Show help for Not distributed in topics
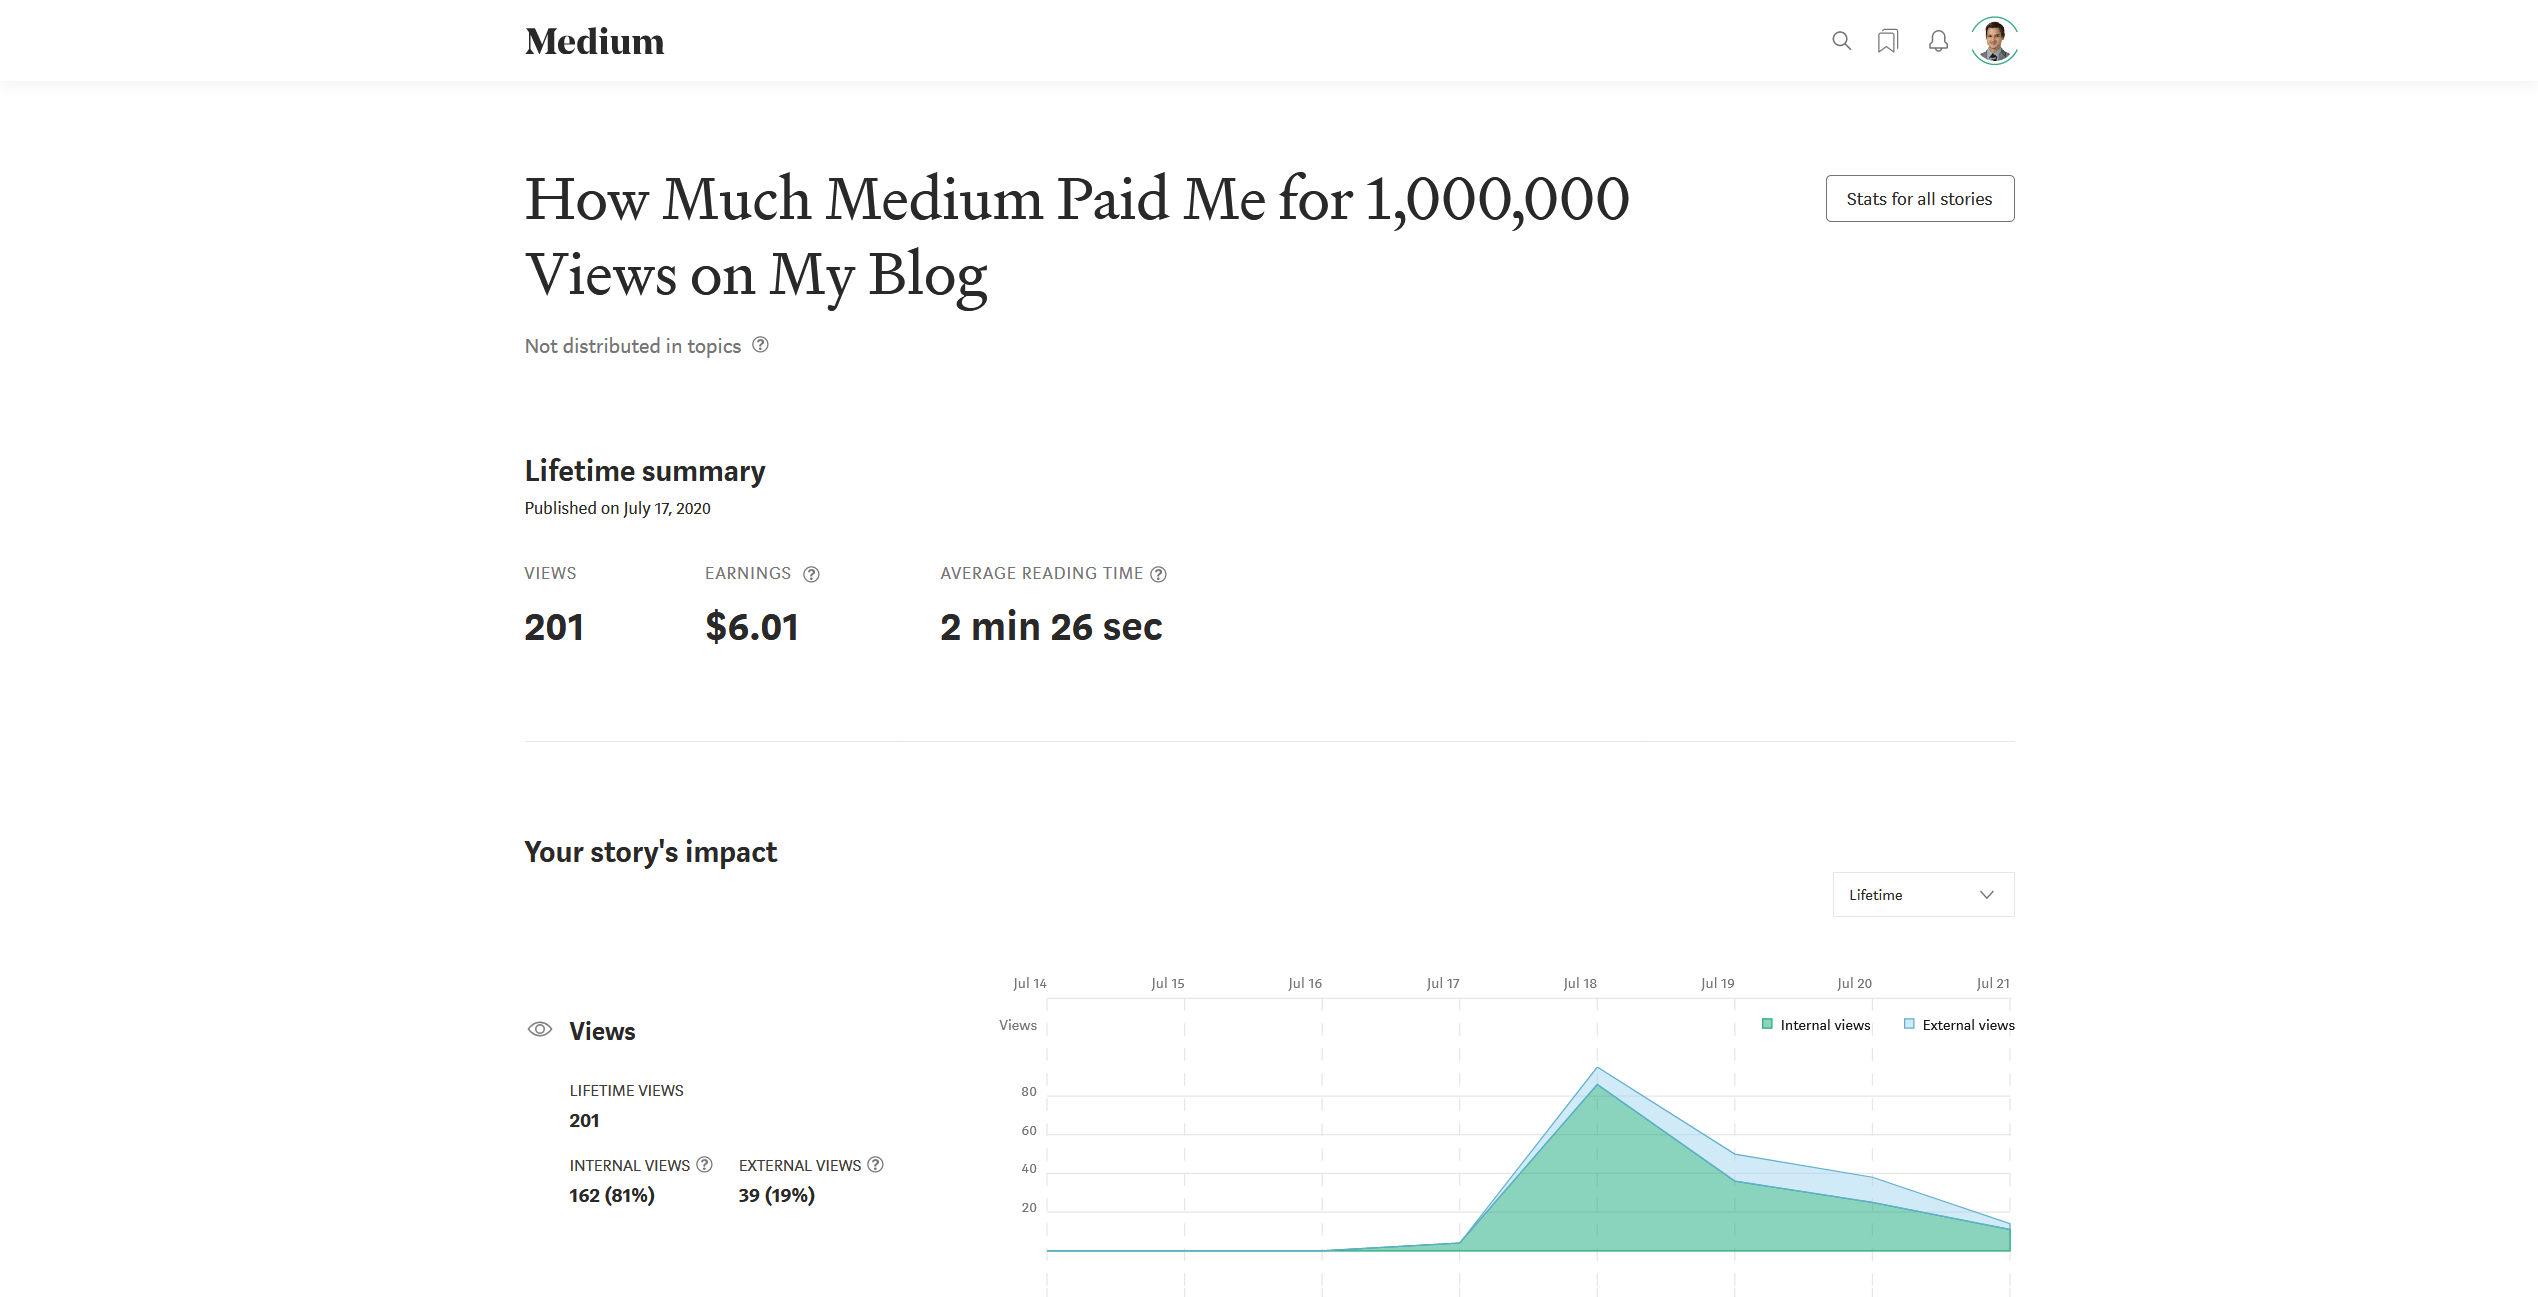This screenshot has width=2538, height=1297. click(x=760, y=345)
